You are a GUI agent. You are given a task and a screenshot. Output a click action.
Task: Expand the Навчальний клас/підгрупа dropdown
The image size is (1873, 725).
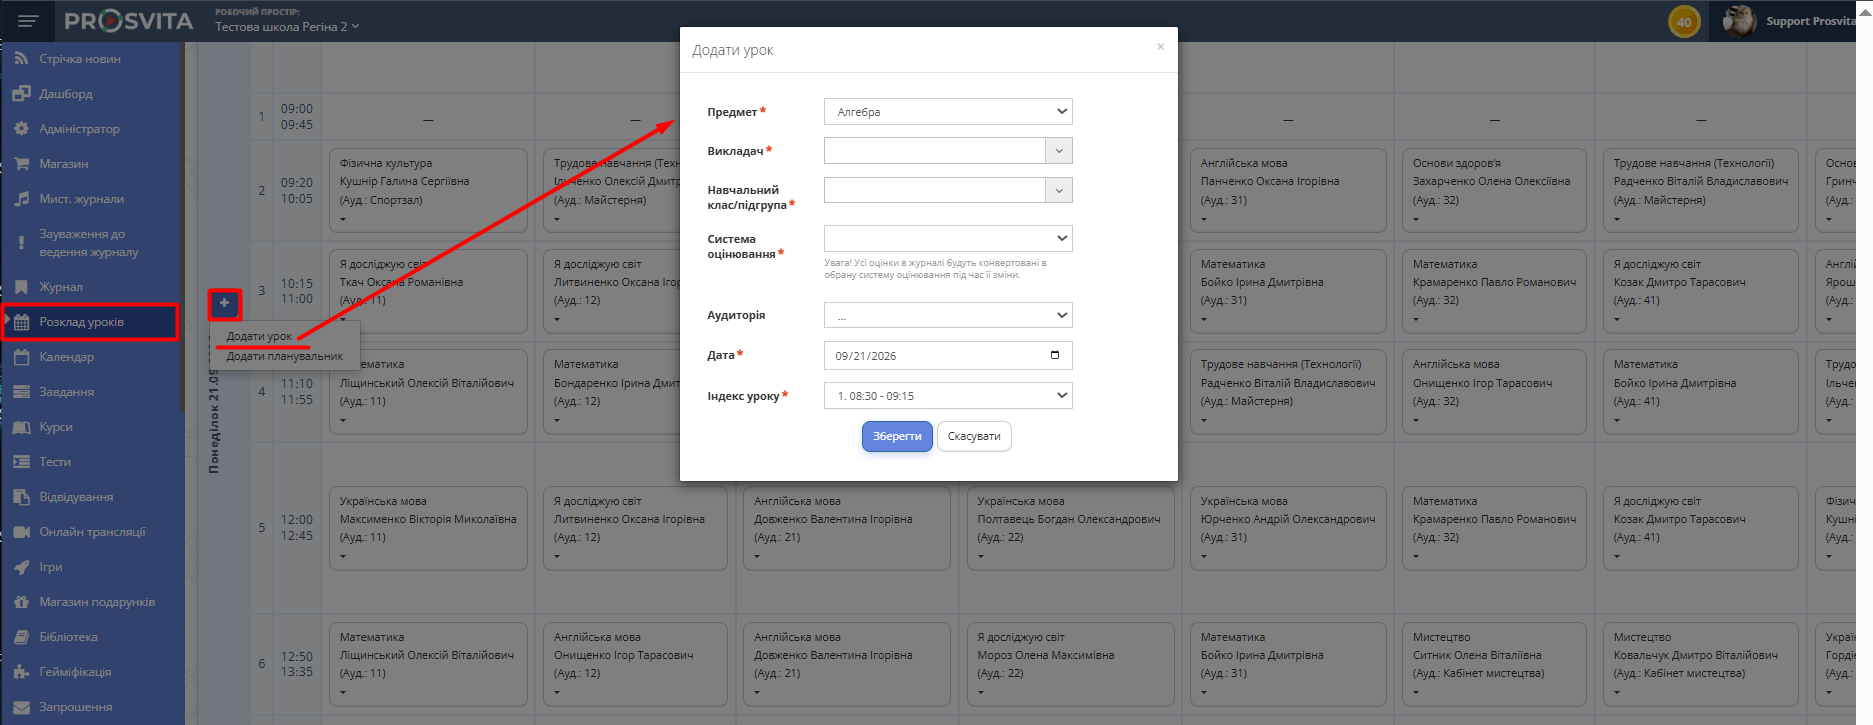(1059, 190)
